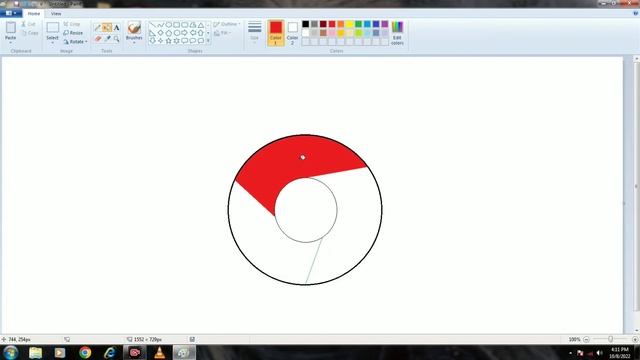
Task: Select the Left arrow shape
Action: tap(193, 33)
